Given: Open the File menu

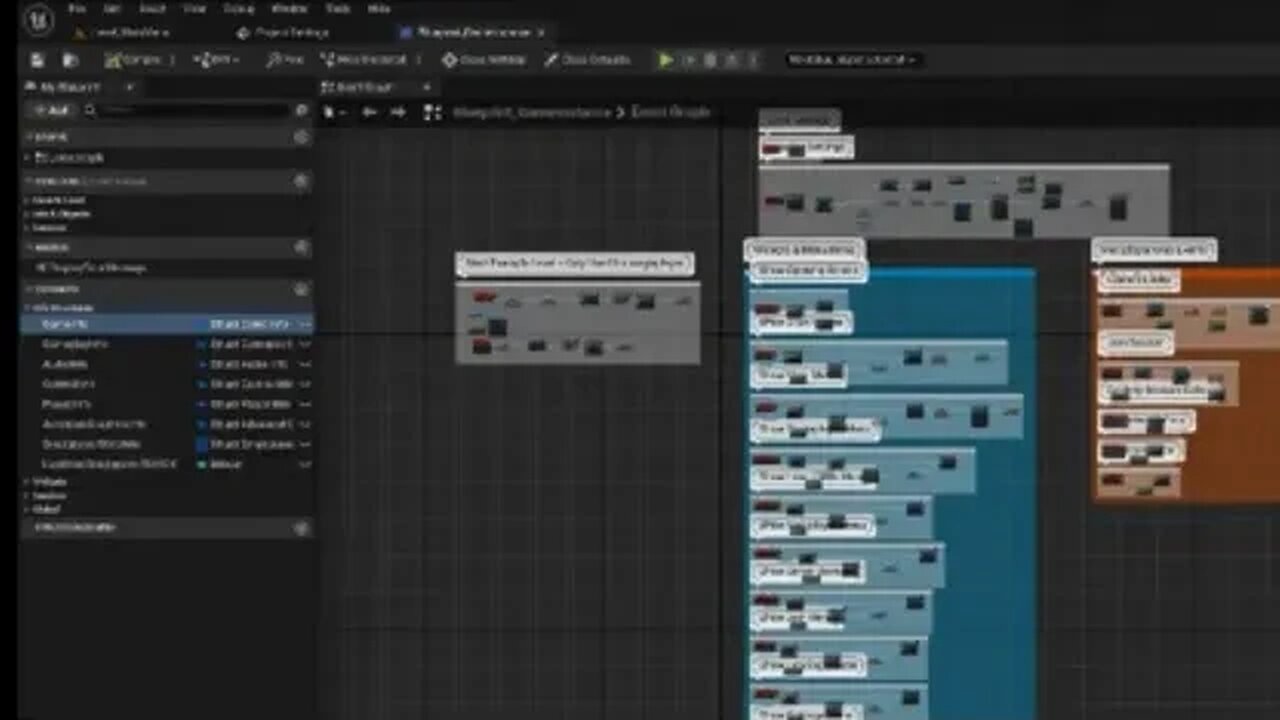Looking at the screenshot, I should point(78,8).
